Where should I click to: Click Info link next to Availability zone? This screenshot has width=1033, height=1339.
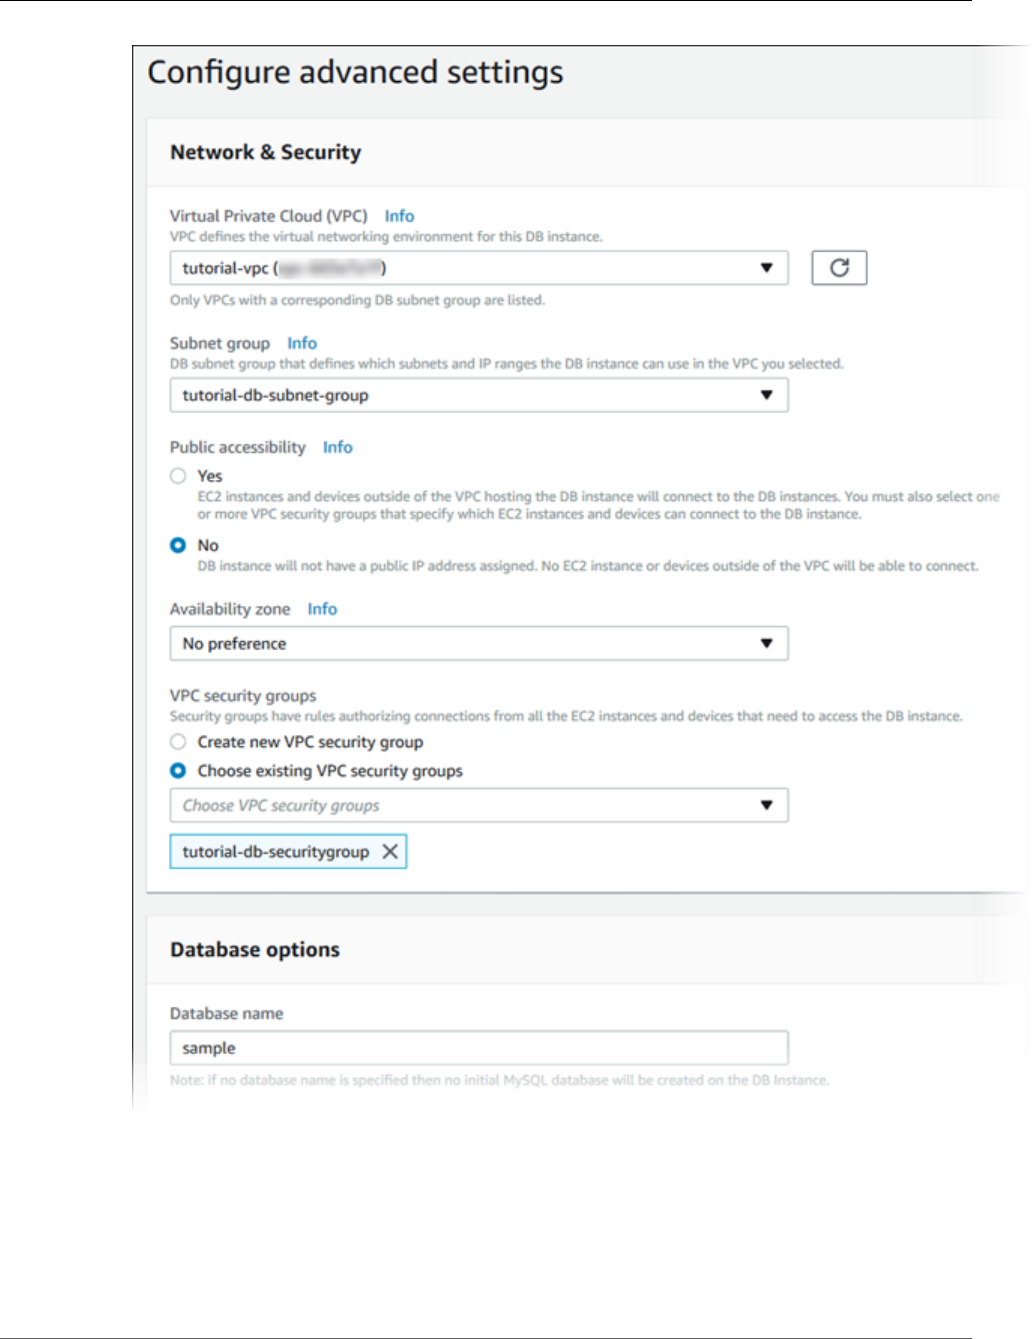[322, 609]
